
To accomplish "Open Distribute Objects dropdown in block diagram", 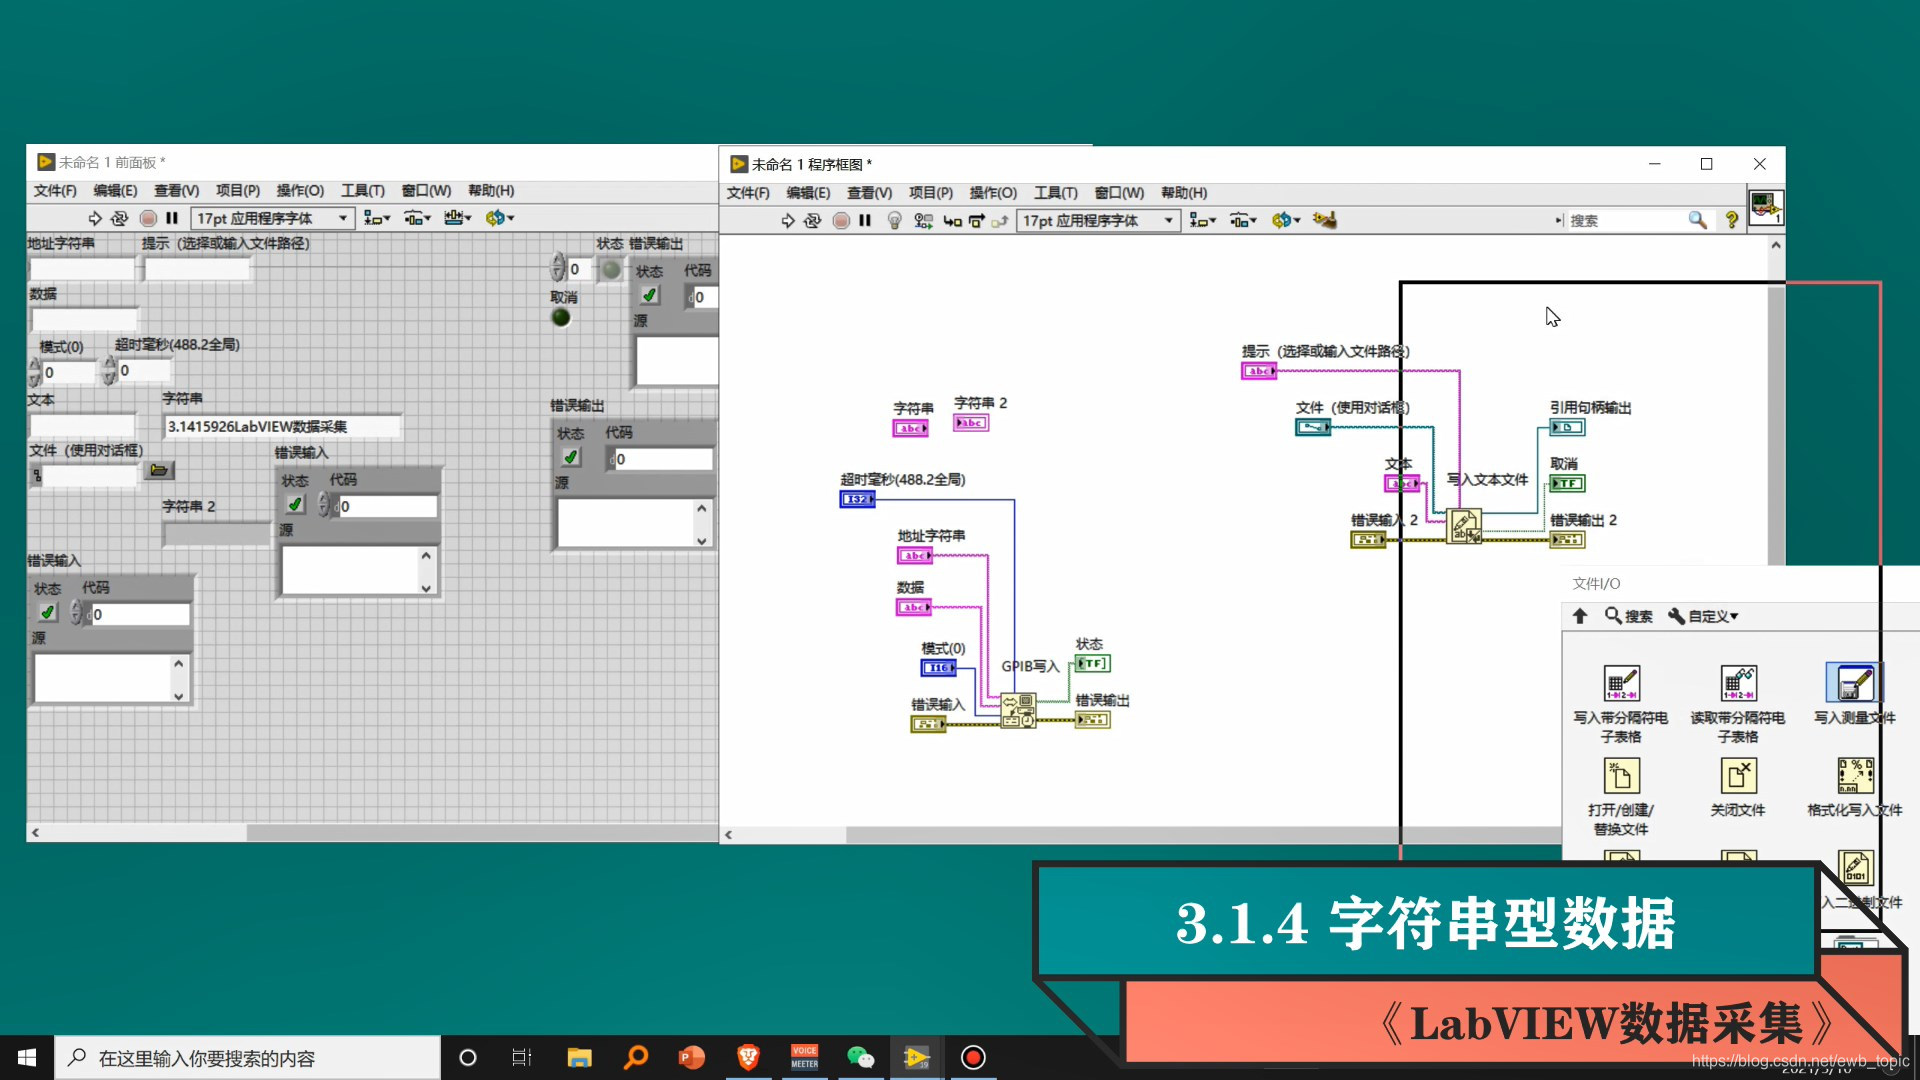I will [1243, 221].
